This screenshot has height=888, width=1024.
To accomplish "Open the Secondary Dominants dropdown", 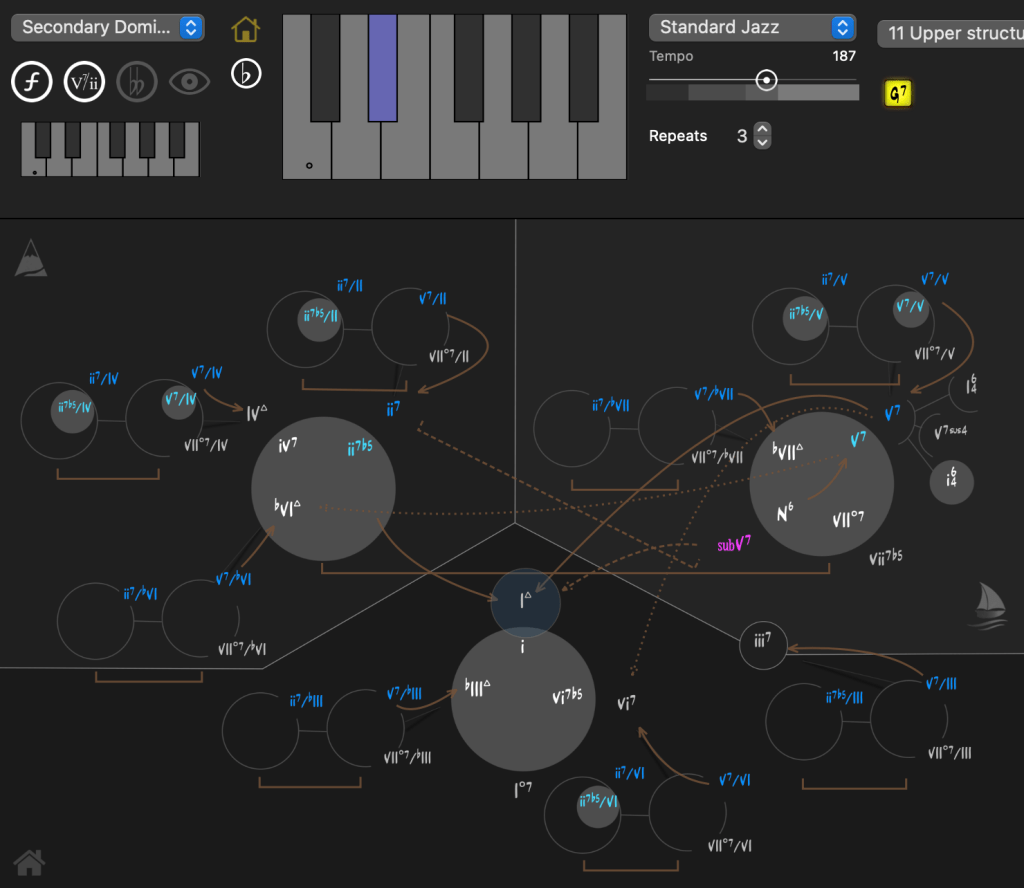I will [108, 28].
